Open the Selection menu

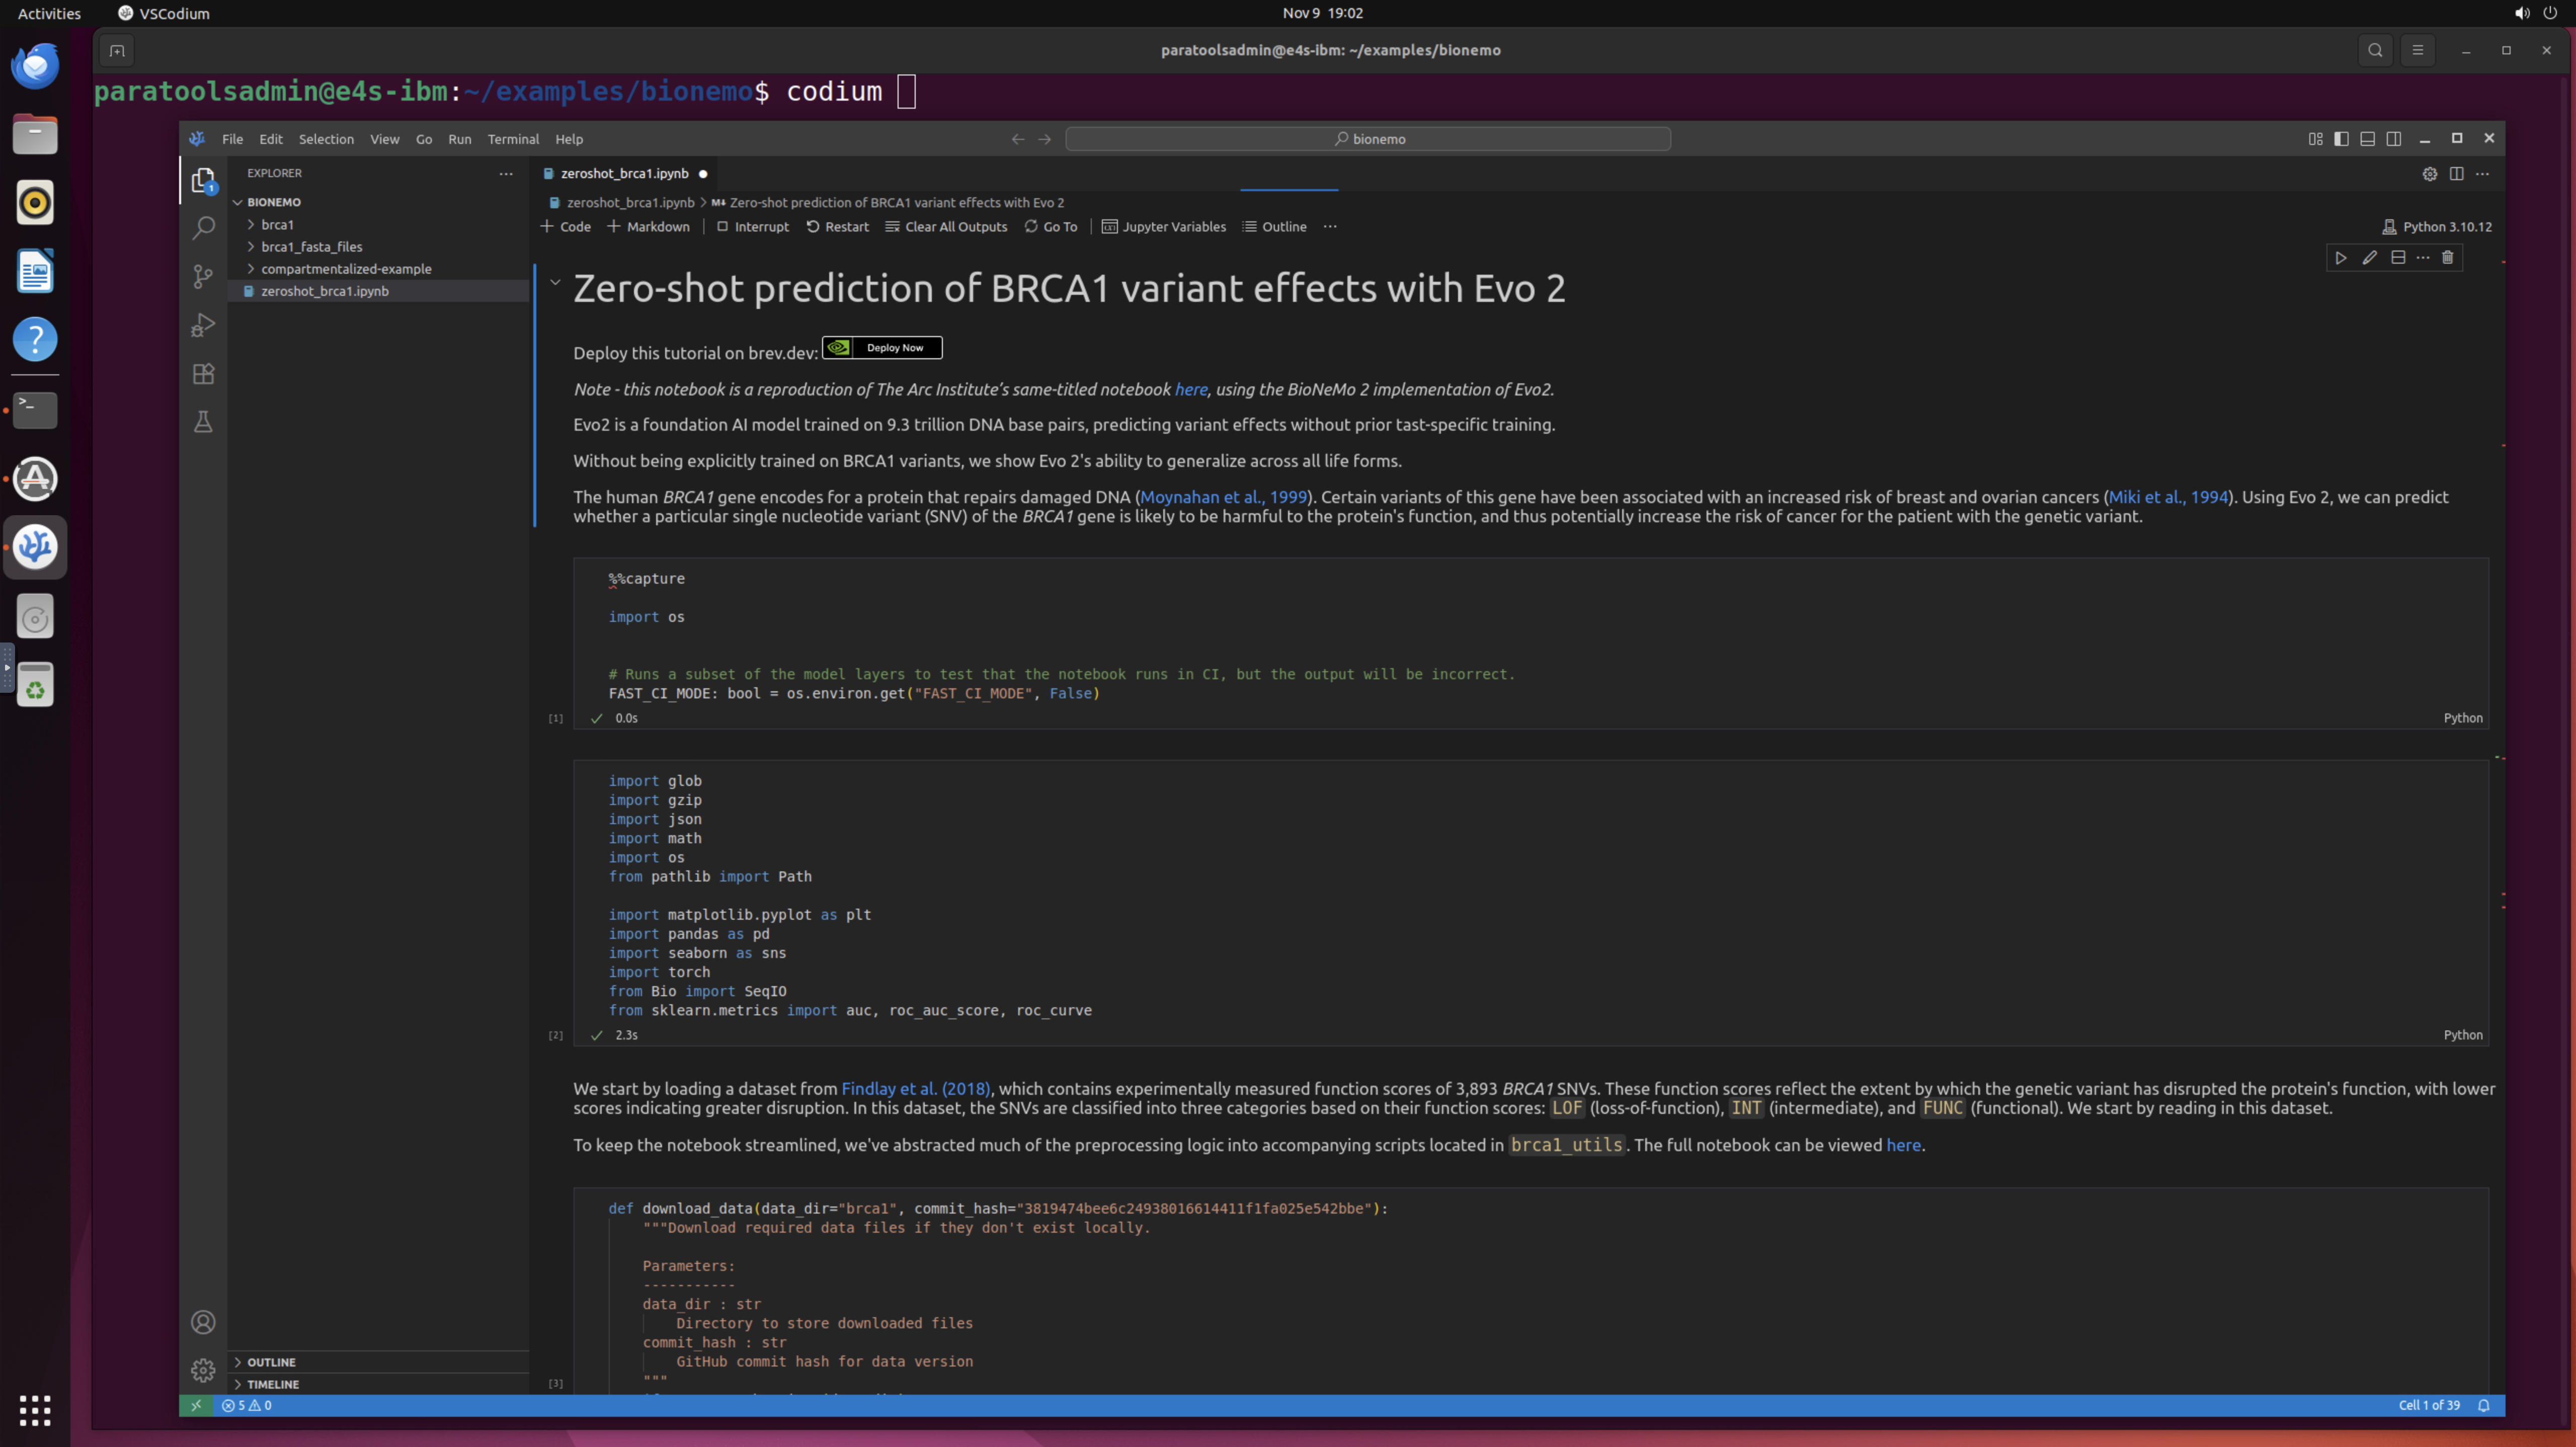click(326, 139)
